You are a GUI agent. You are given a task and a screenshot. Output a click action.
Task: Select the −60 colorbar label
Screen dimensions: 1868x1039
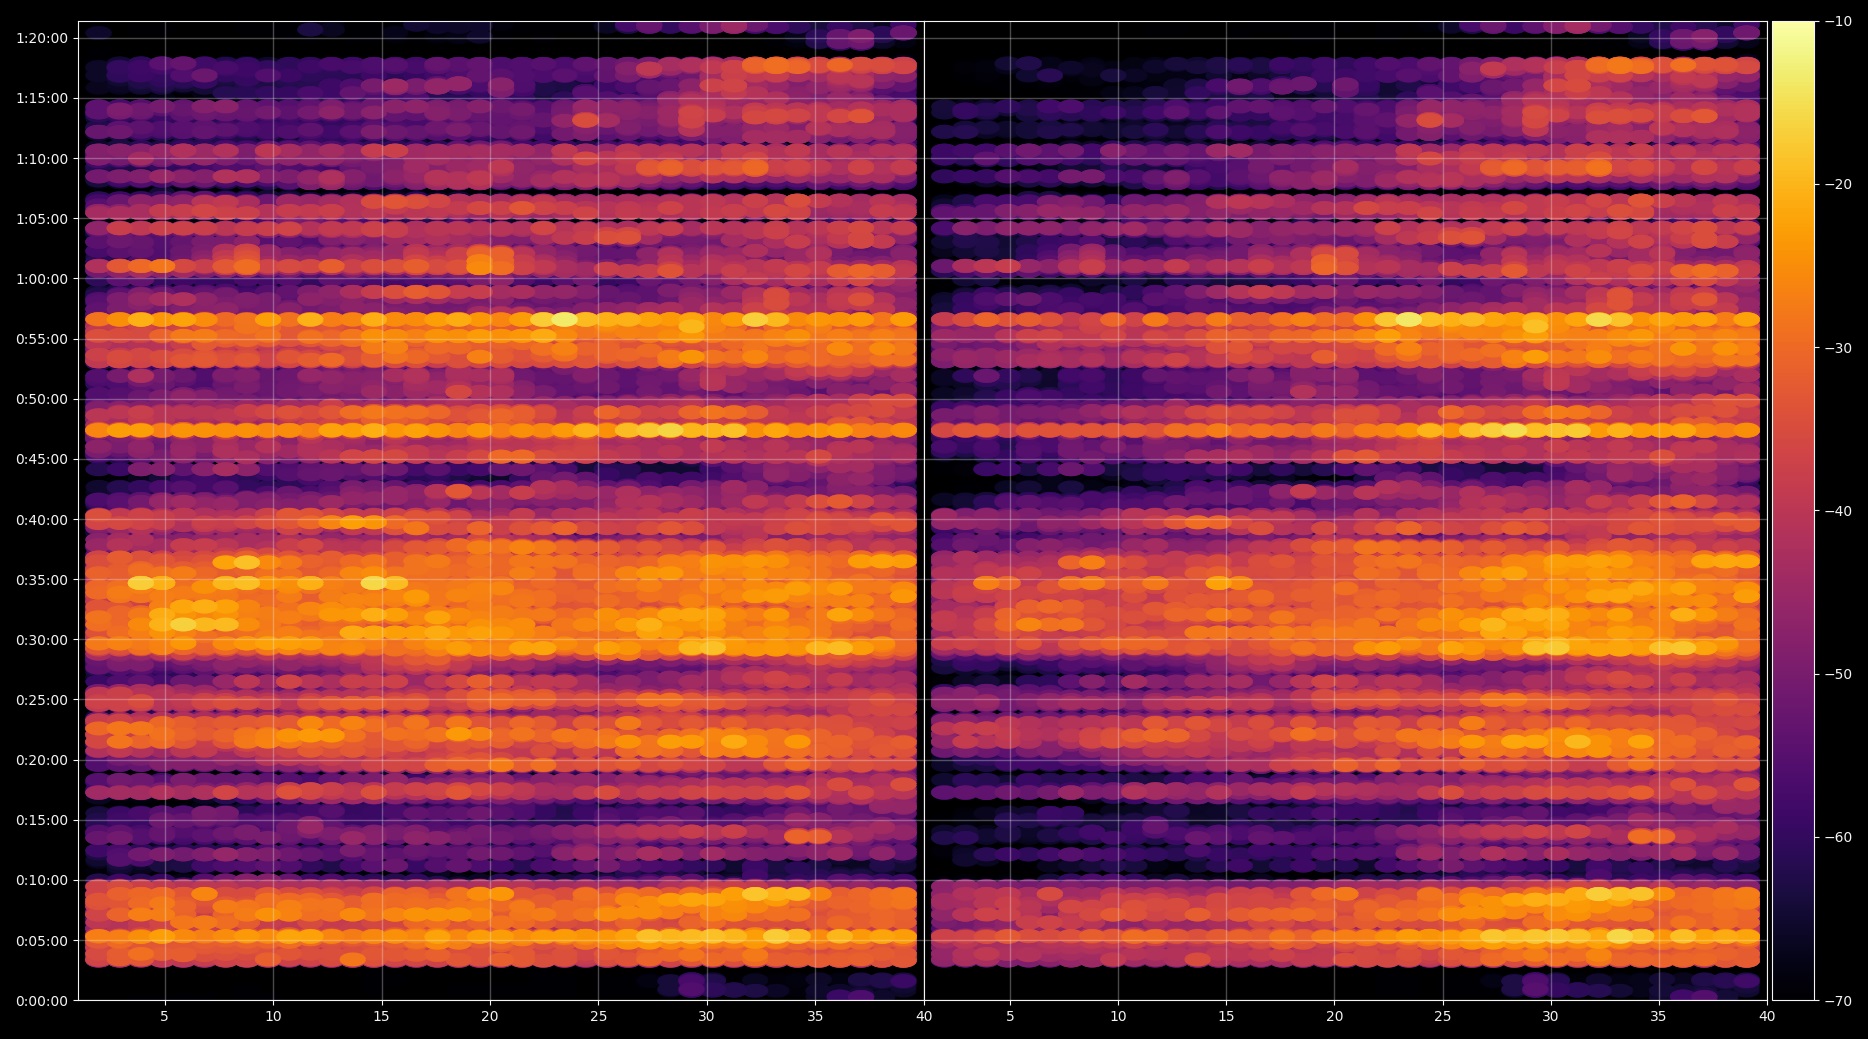pyautogui.click(x=1838, y=837)
